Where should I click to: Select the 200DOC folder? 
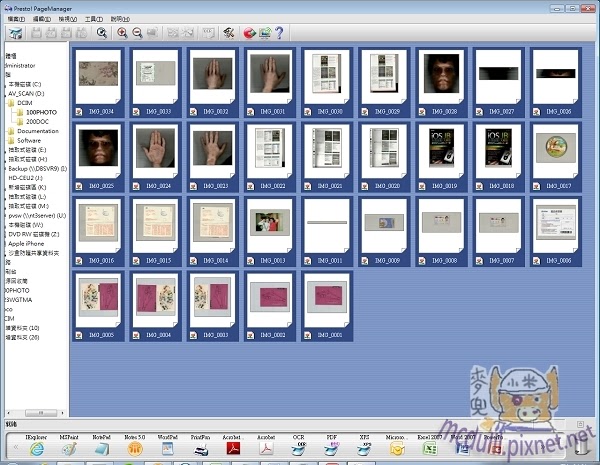(38, 122)
